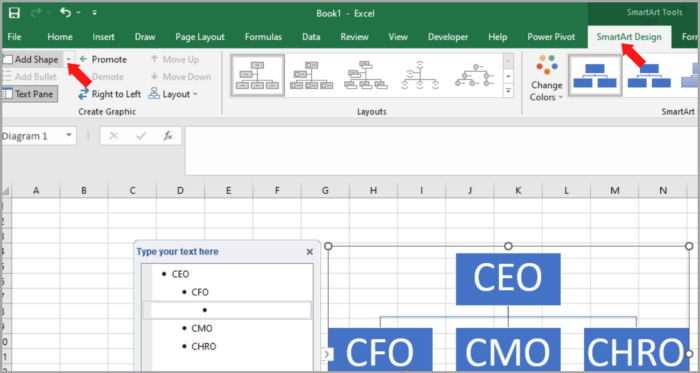Click the Save icon in title bar
The height and width of the screenshot is (373, 700).
(14, 13)
